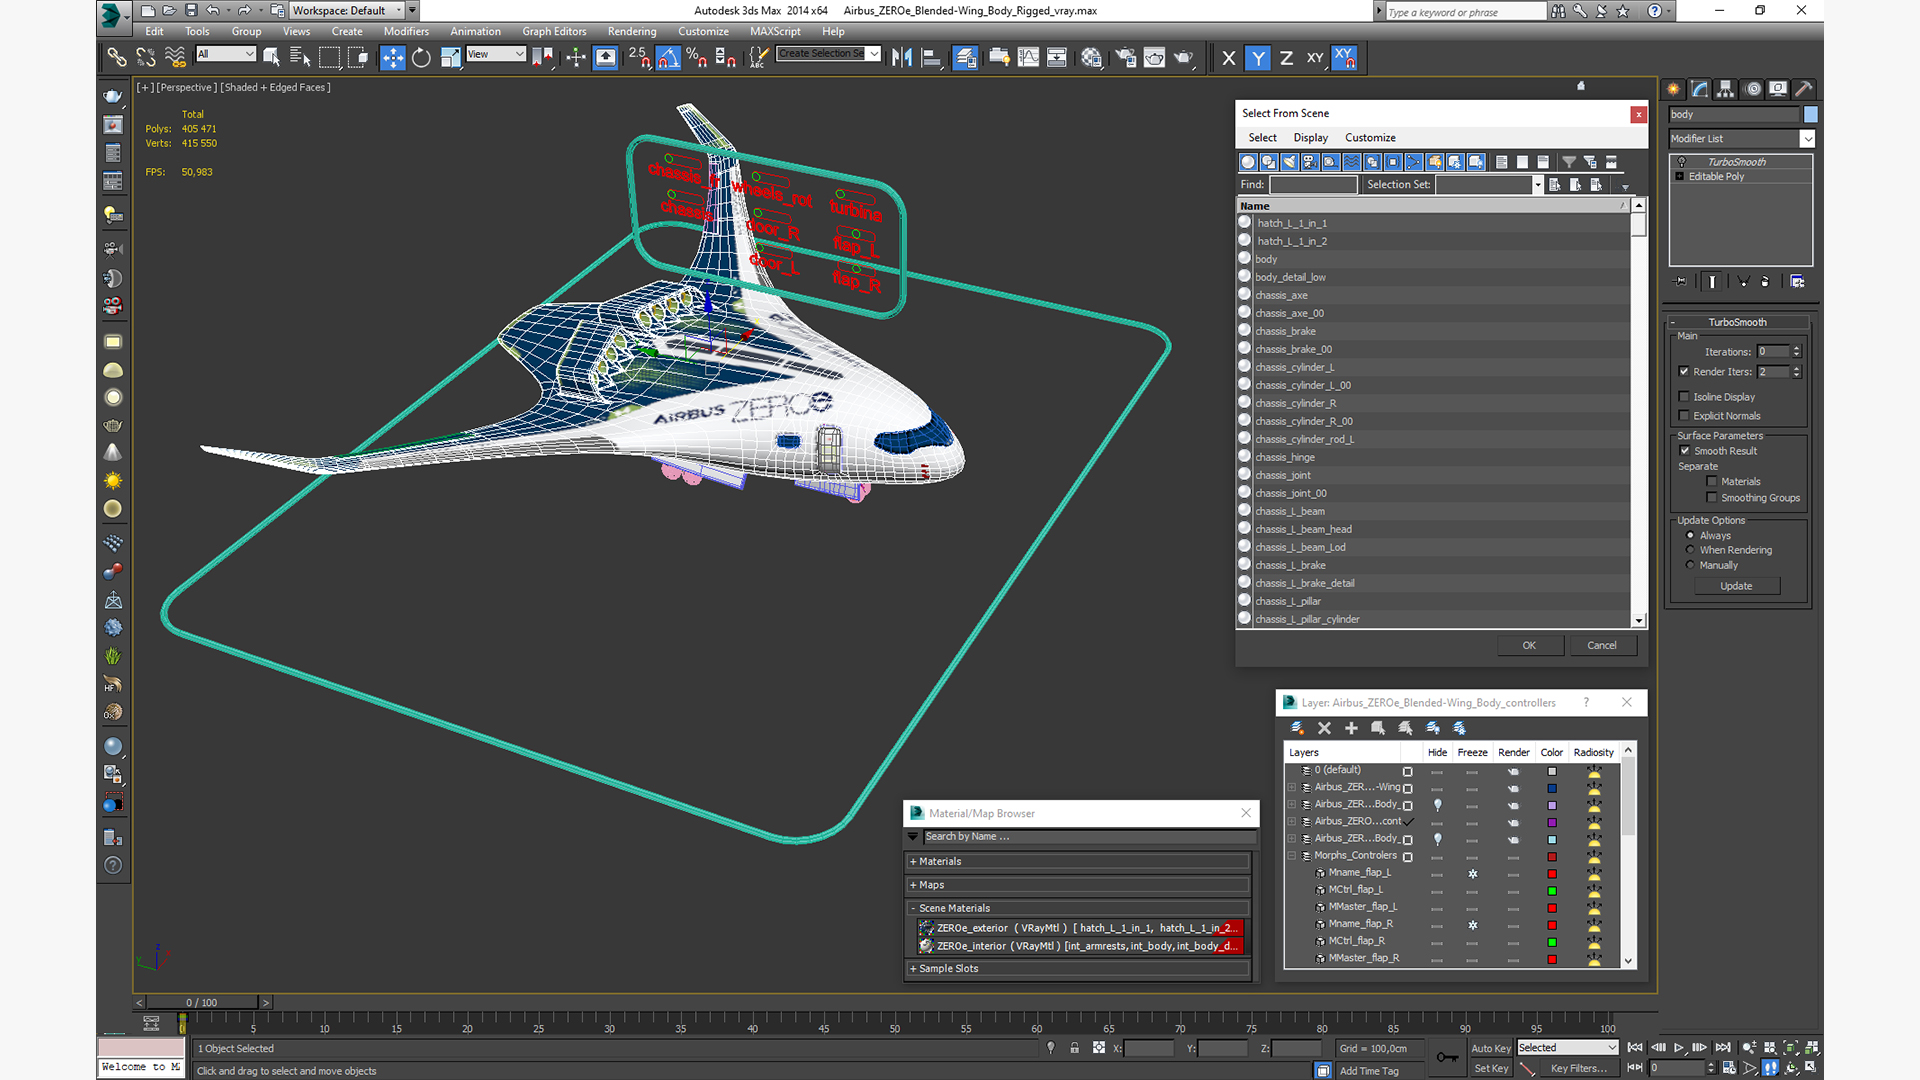Click the Find input field in Select From Scene
This screenshot has width=1920, height=1080.
(x=1313, y=185)
